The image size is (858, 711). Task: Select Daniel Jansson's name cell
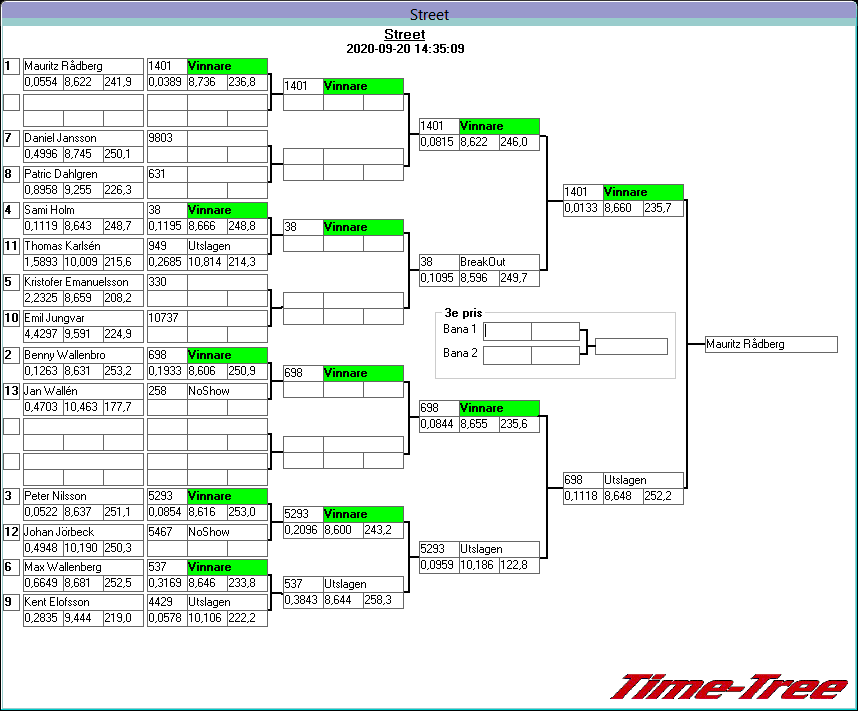pos(82,138)
